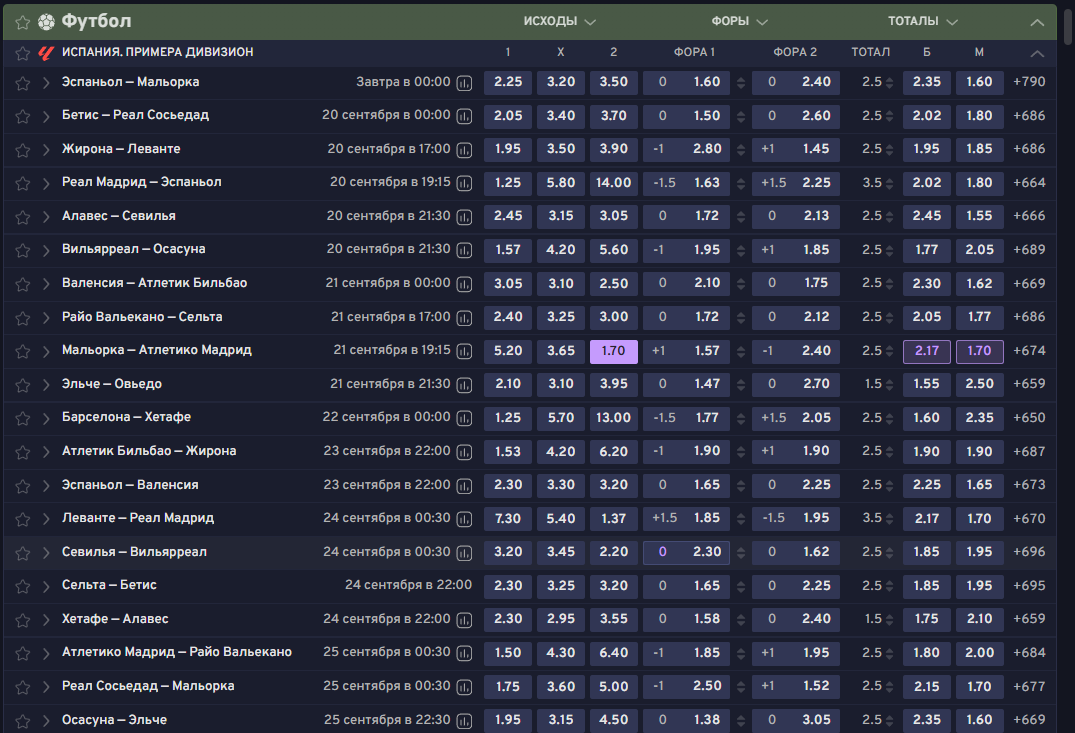Change handicap value for Эспаньол – Мальорка

tap(741, 83)
